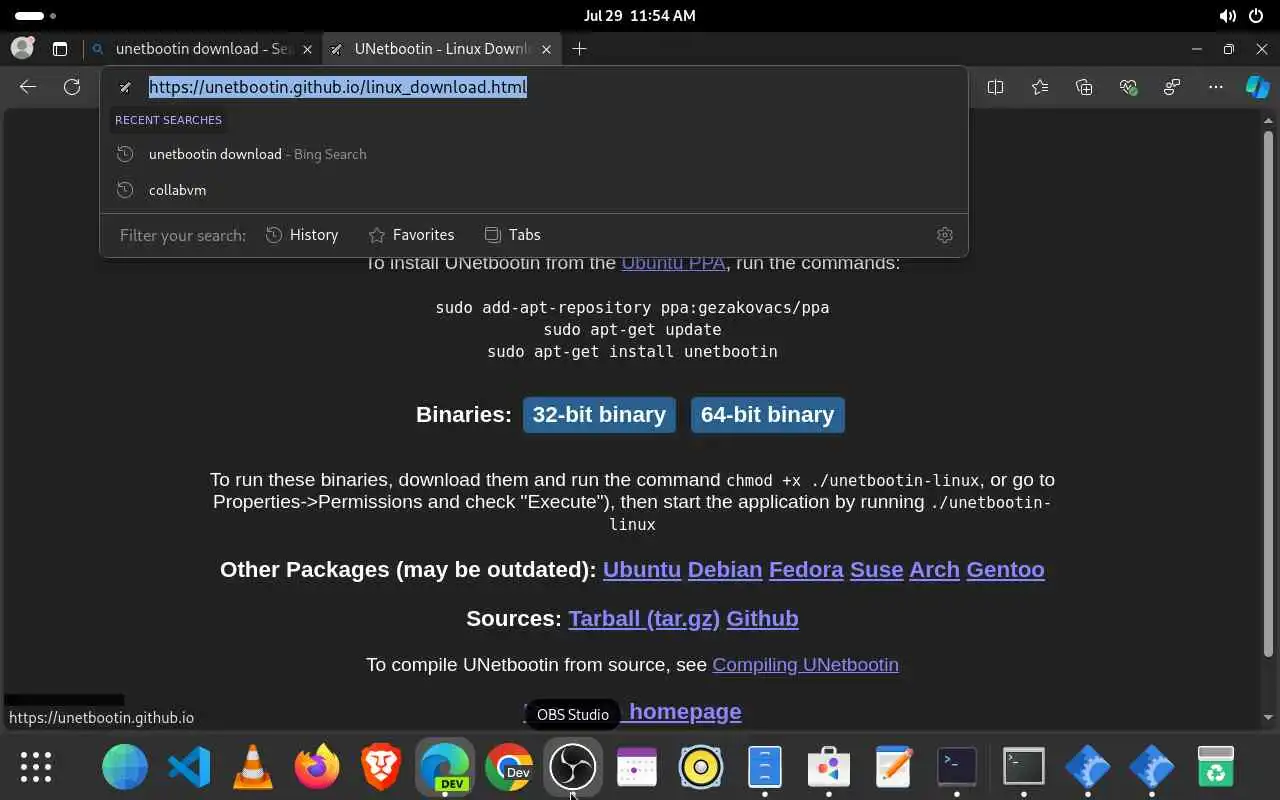Open the Favorites list star icon
This screenshot has height=800, width=1280.
click(x=1040, y=87)
